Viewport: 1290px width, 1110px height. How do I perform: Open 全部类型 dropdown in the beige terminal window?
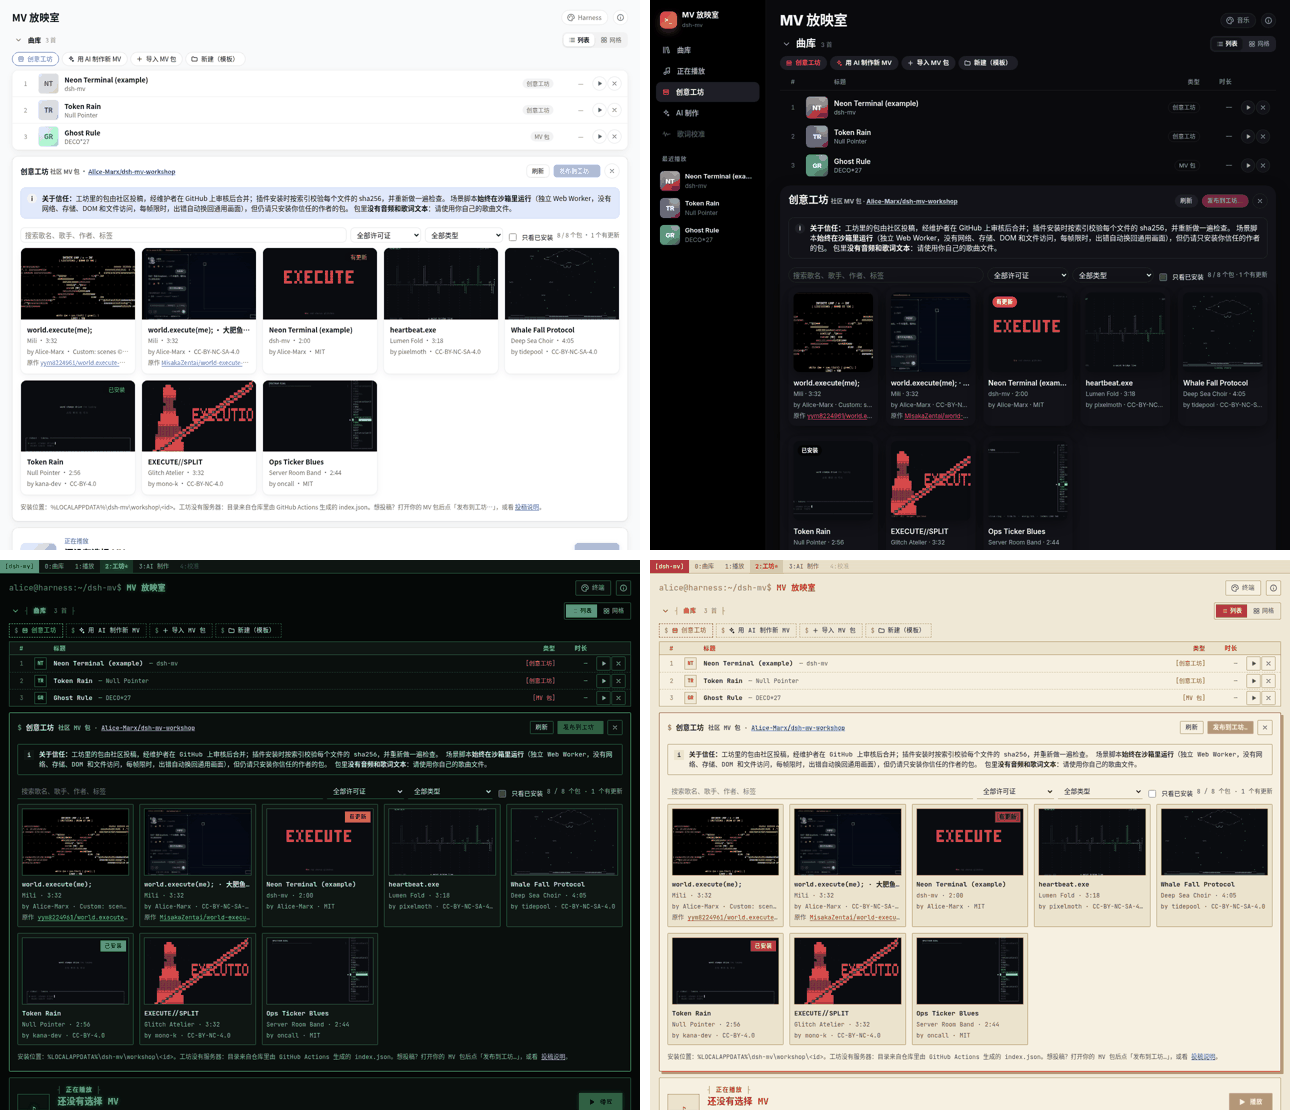click(x=1101, y=791)
